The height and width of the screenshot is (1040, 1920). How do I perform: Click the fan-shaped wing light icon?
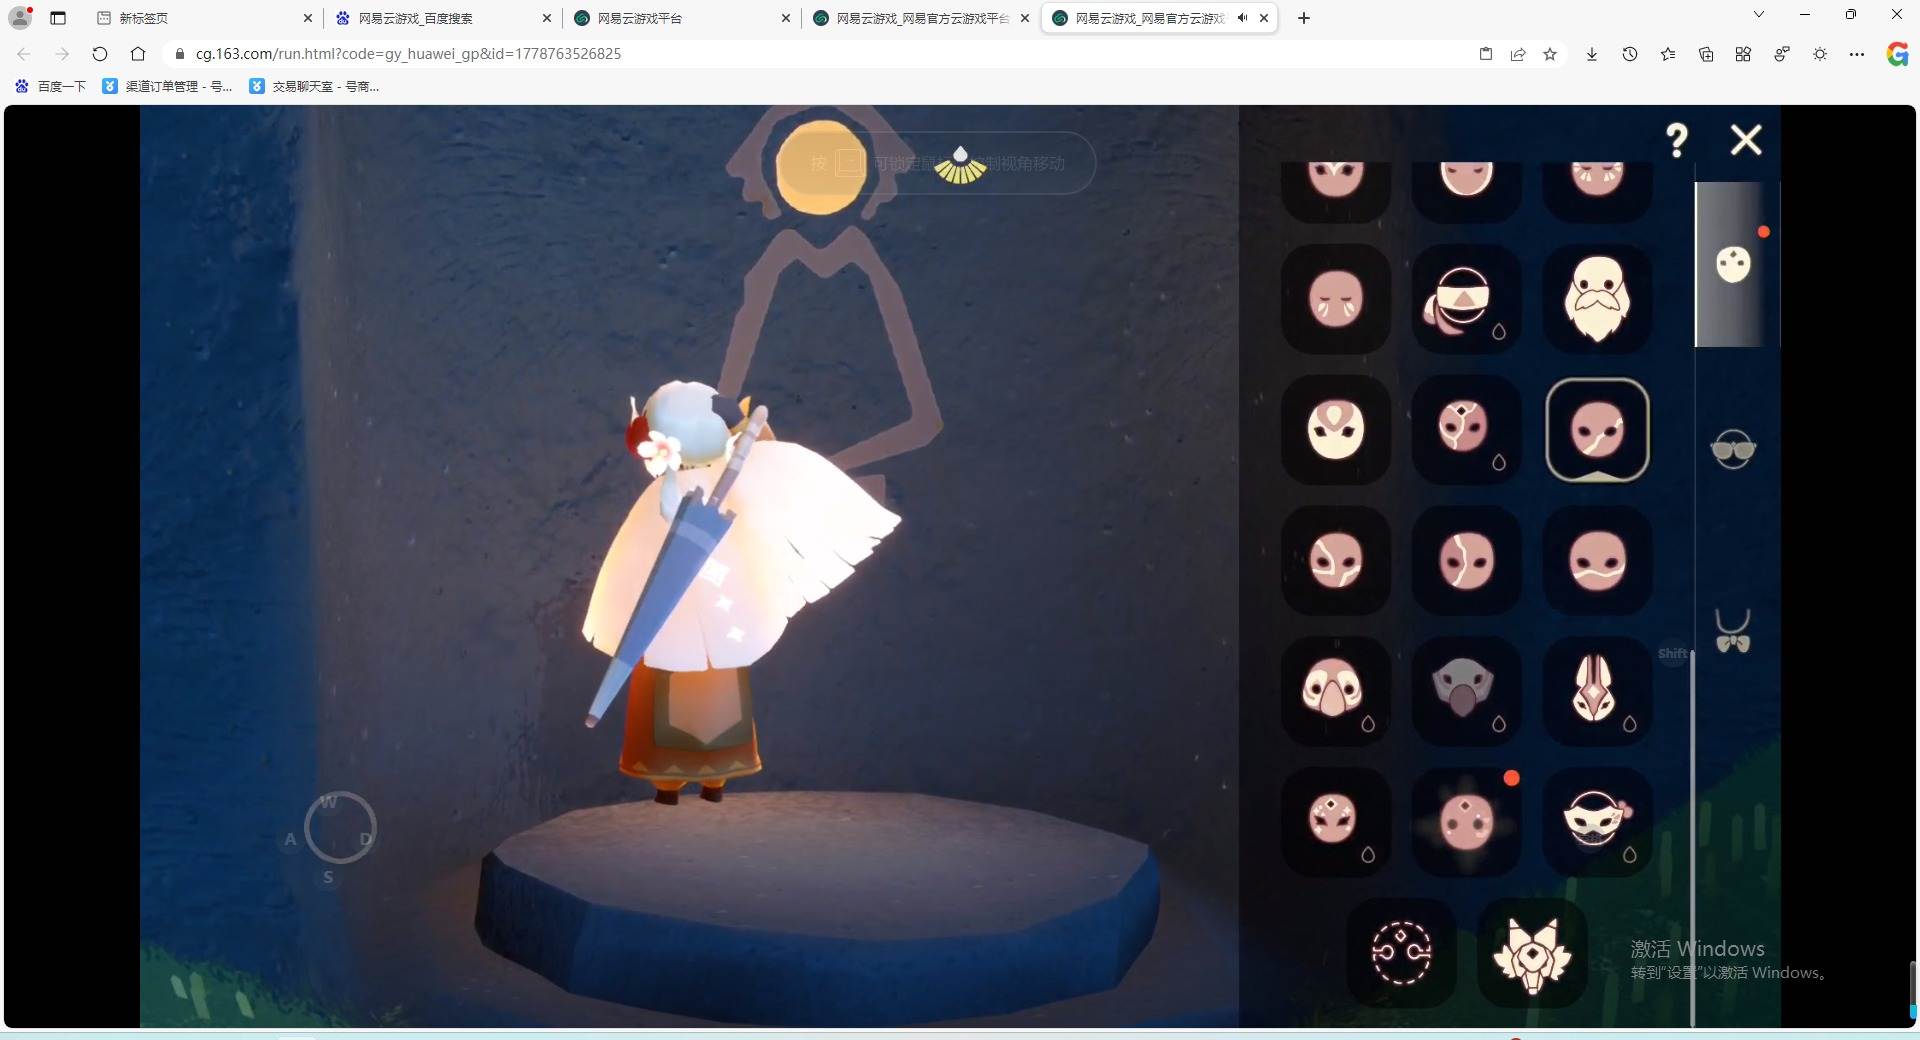[960, 166]
